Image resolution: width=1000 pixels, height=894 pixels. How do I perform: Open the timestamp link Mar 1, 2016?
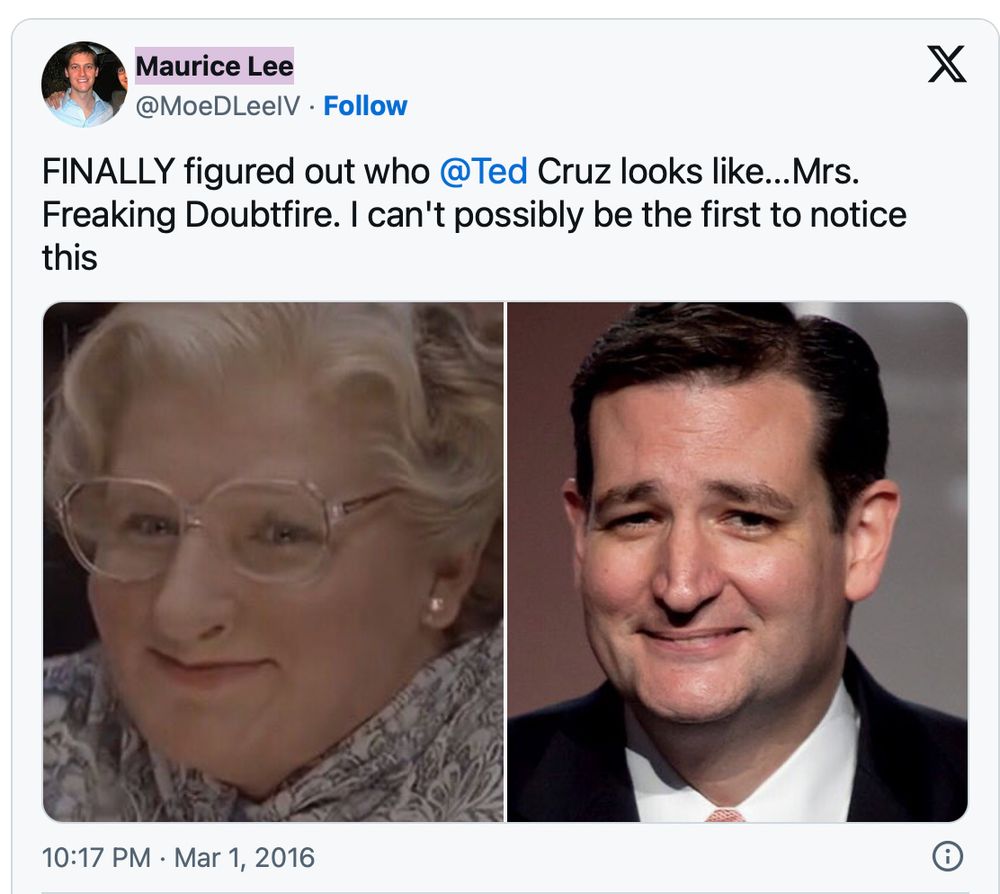pos(247,857)
